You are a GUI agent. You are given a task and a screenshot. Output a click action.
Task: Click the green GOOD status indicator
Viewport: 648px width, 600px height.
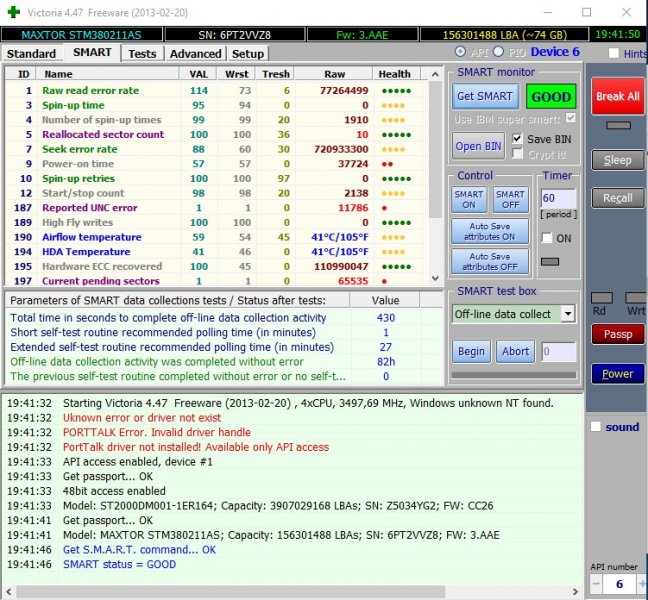[551, 97]
